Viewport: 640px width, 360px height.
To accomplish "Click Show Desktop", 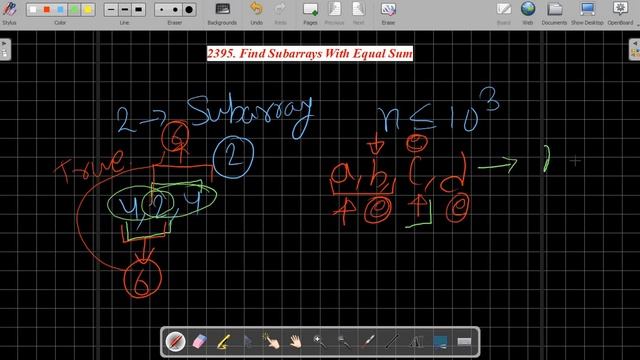I will (x=587, y=13).
